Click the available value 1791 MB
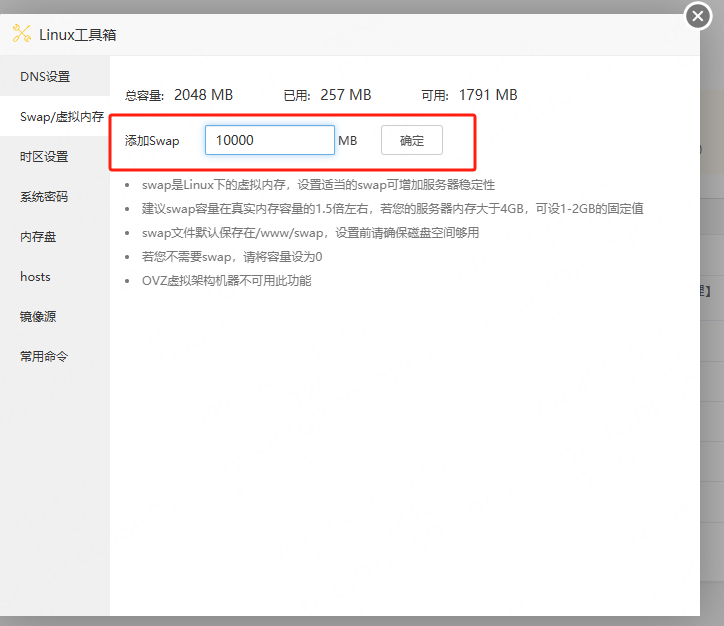Image resolution: width=724 pixels, height=626 pixels. click(x=488, y=95)
